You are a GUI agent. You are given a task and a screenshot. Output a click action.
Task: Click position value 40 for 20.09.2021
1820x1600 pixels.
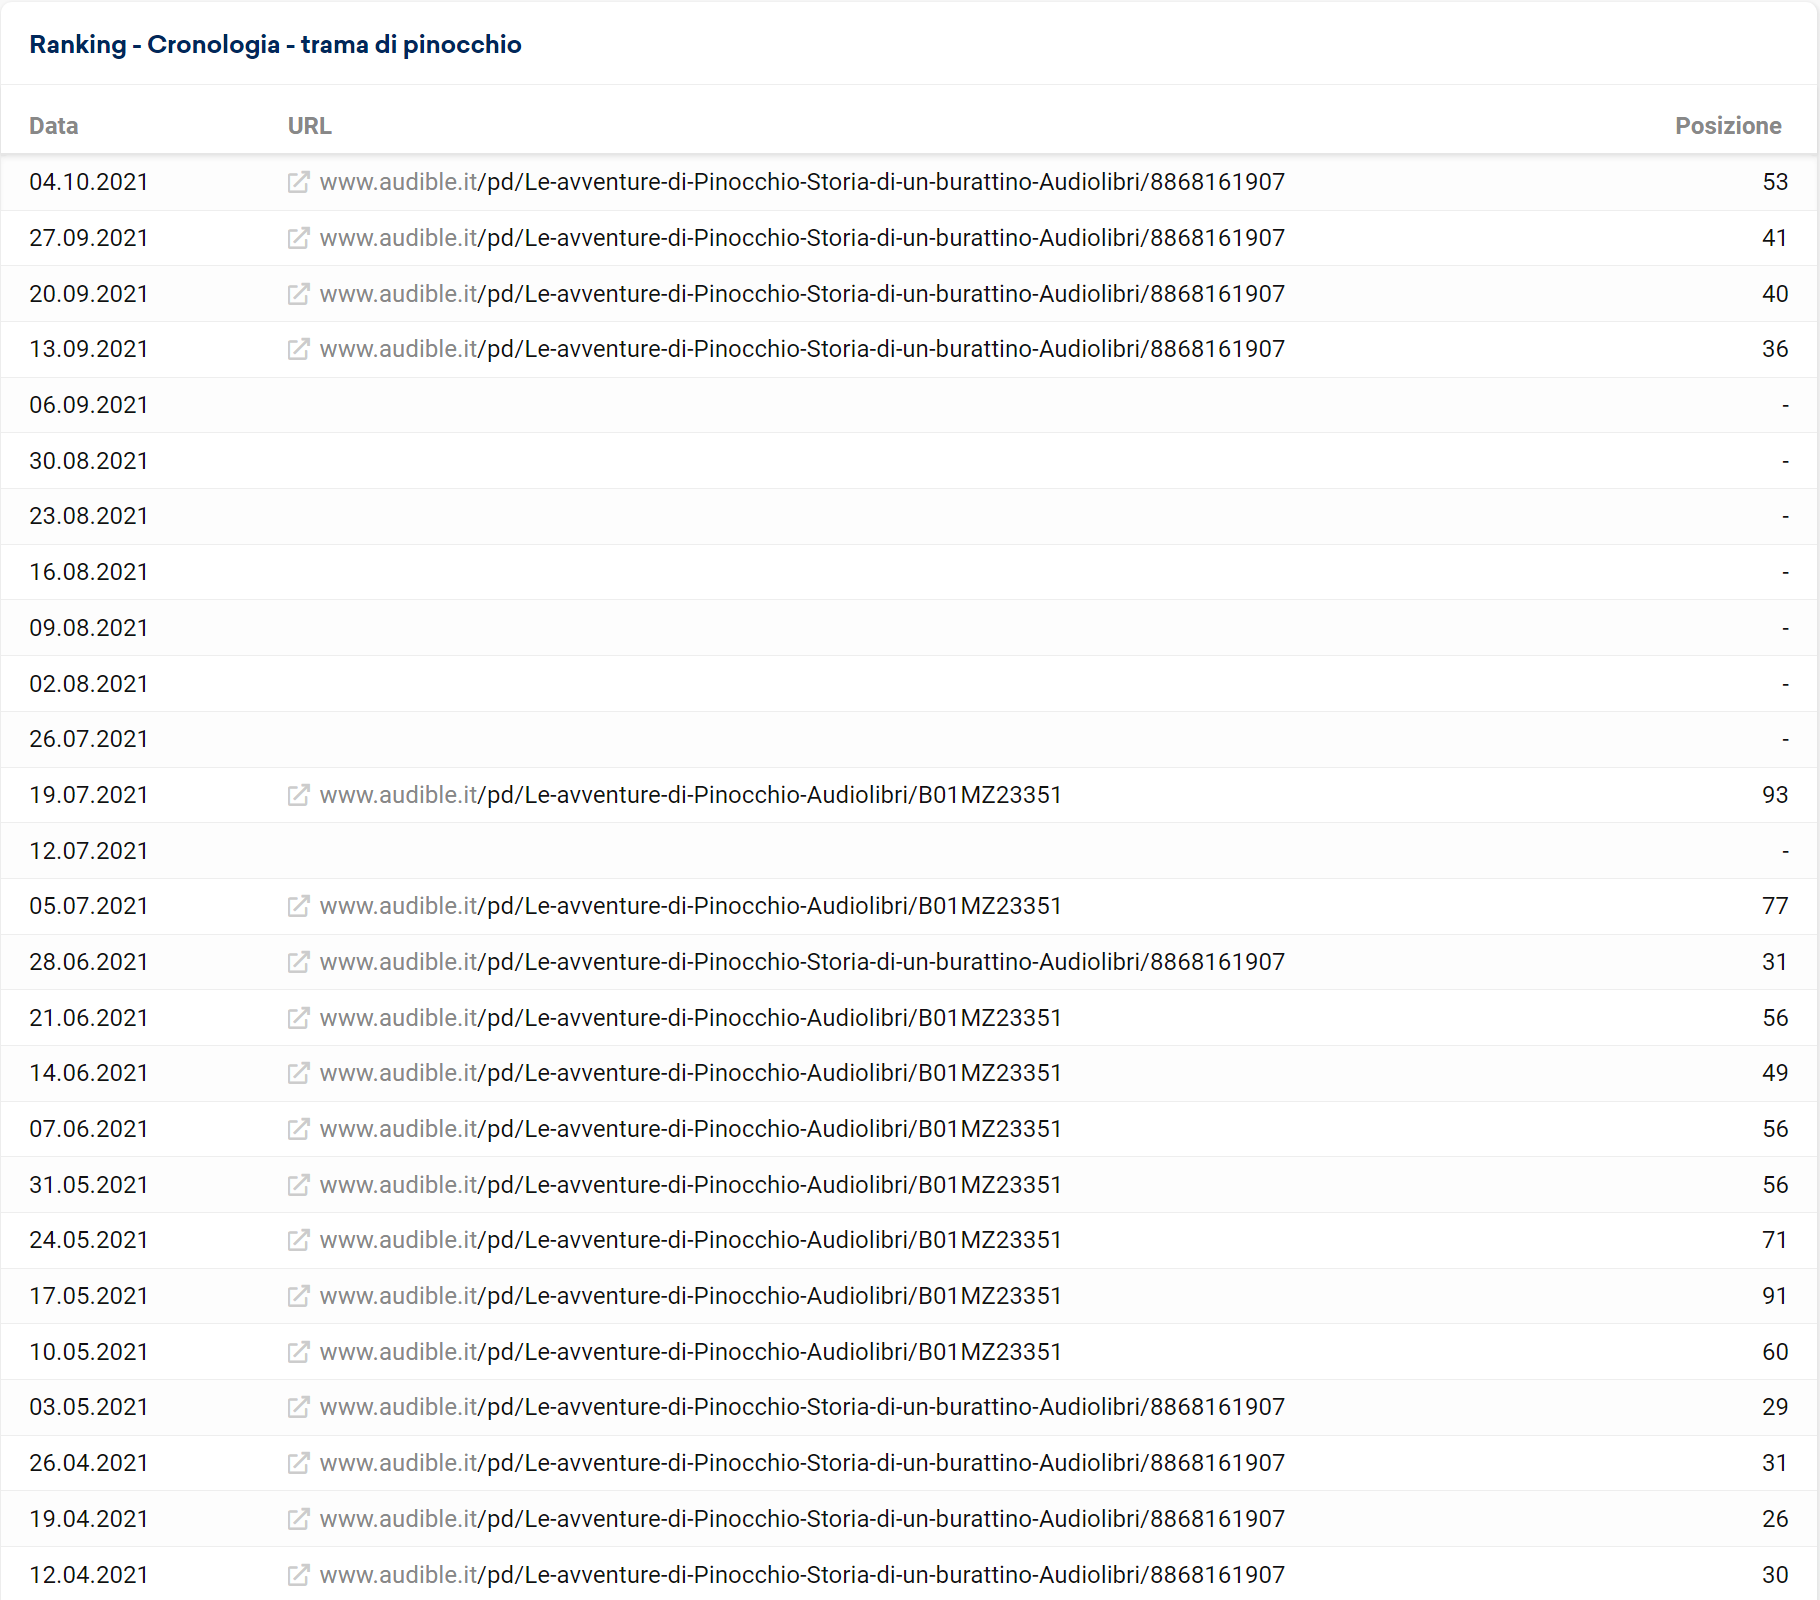[x=1775, y=294]
